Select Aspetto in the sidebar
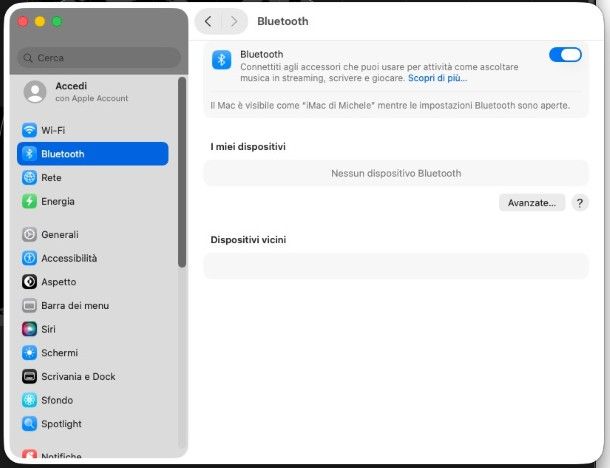The width and height of the screenshot is (610, 468). tap(93, 282)
